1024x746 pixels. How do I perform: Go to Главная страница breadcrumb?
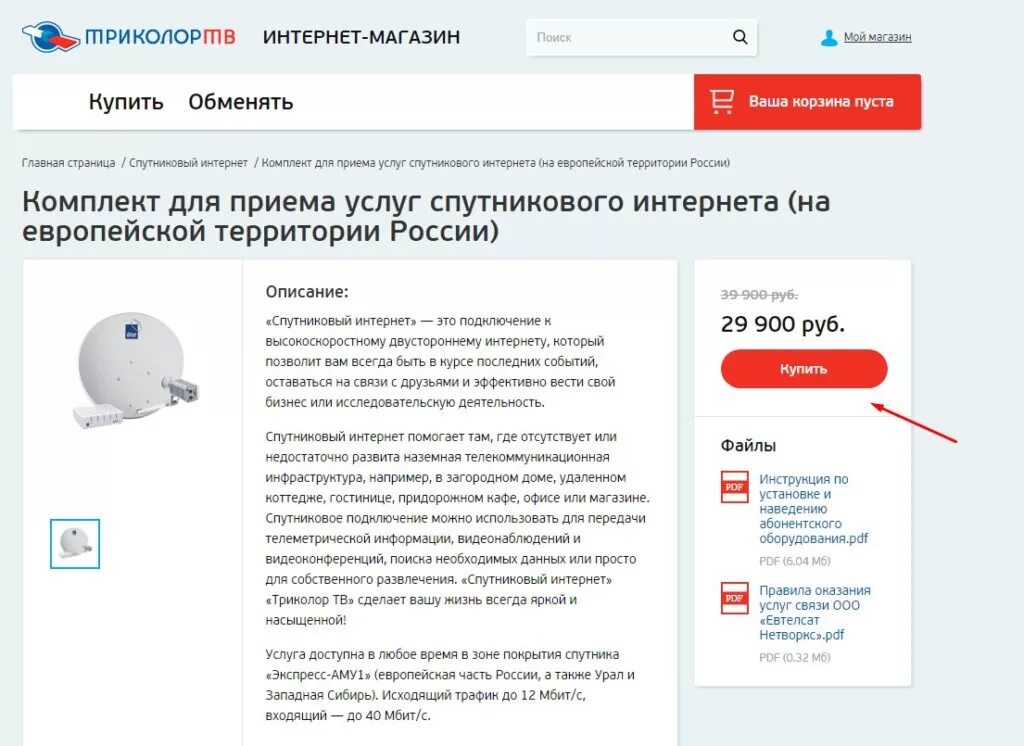(x=68, y=163)
